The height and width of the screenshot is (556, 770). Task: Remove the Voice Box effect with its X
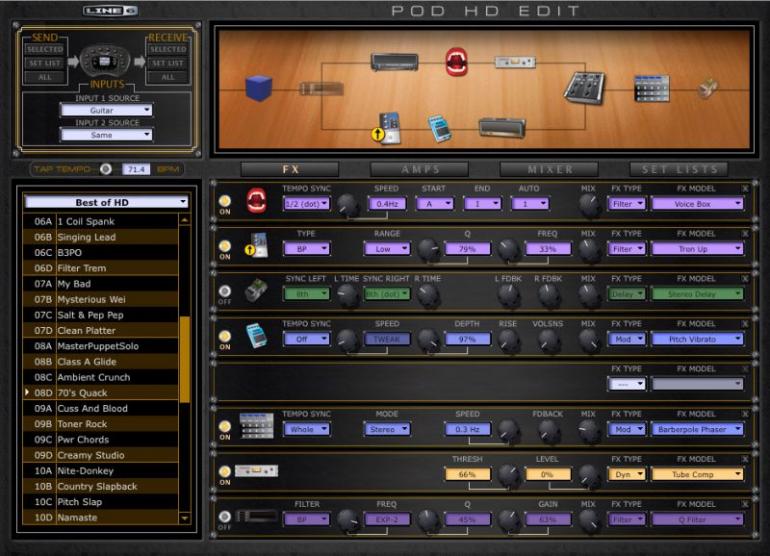tap(745, 189)
